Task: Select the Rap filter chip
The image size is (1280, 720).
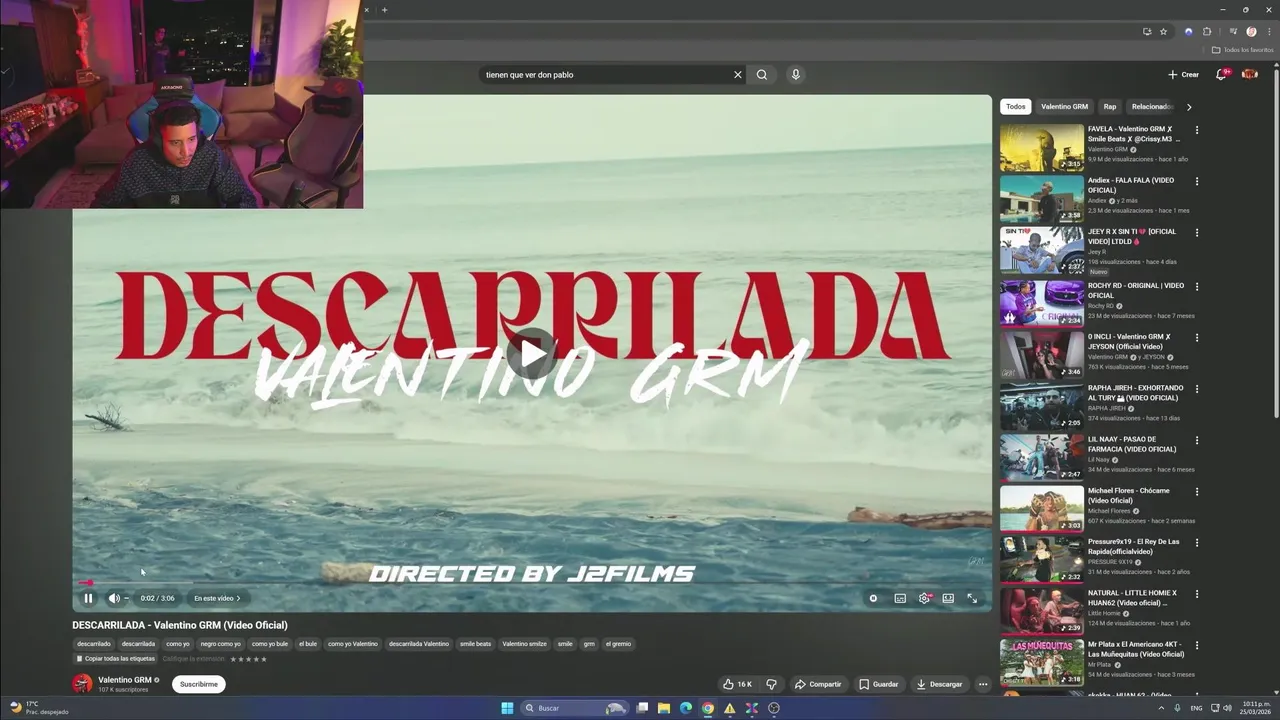Action: tap(1110, 107)
